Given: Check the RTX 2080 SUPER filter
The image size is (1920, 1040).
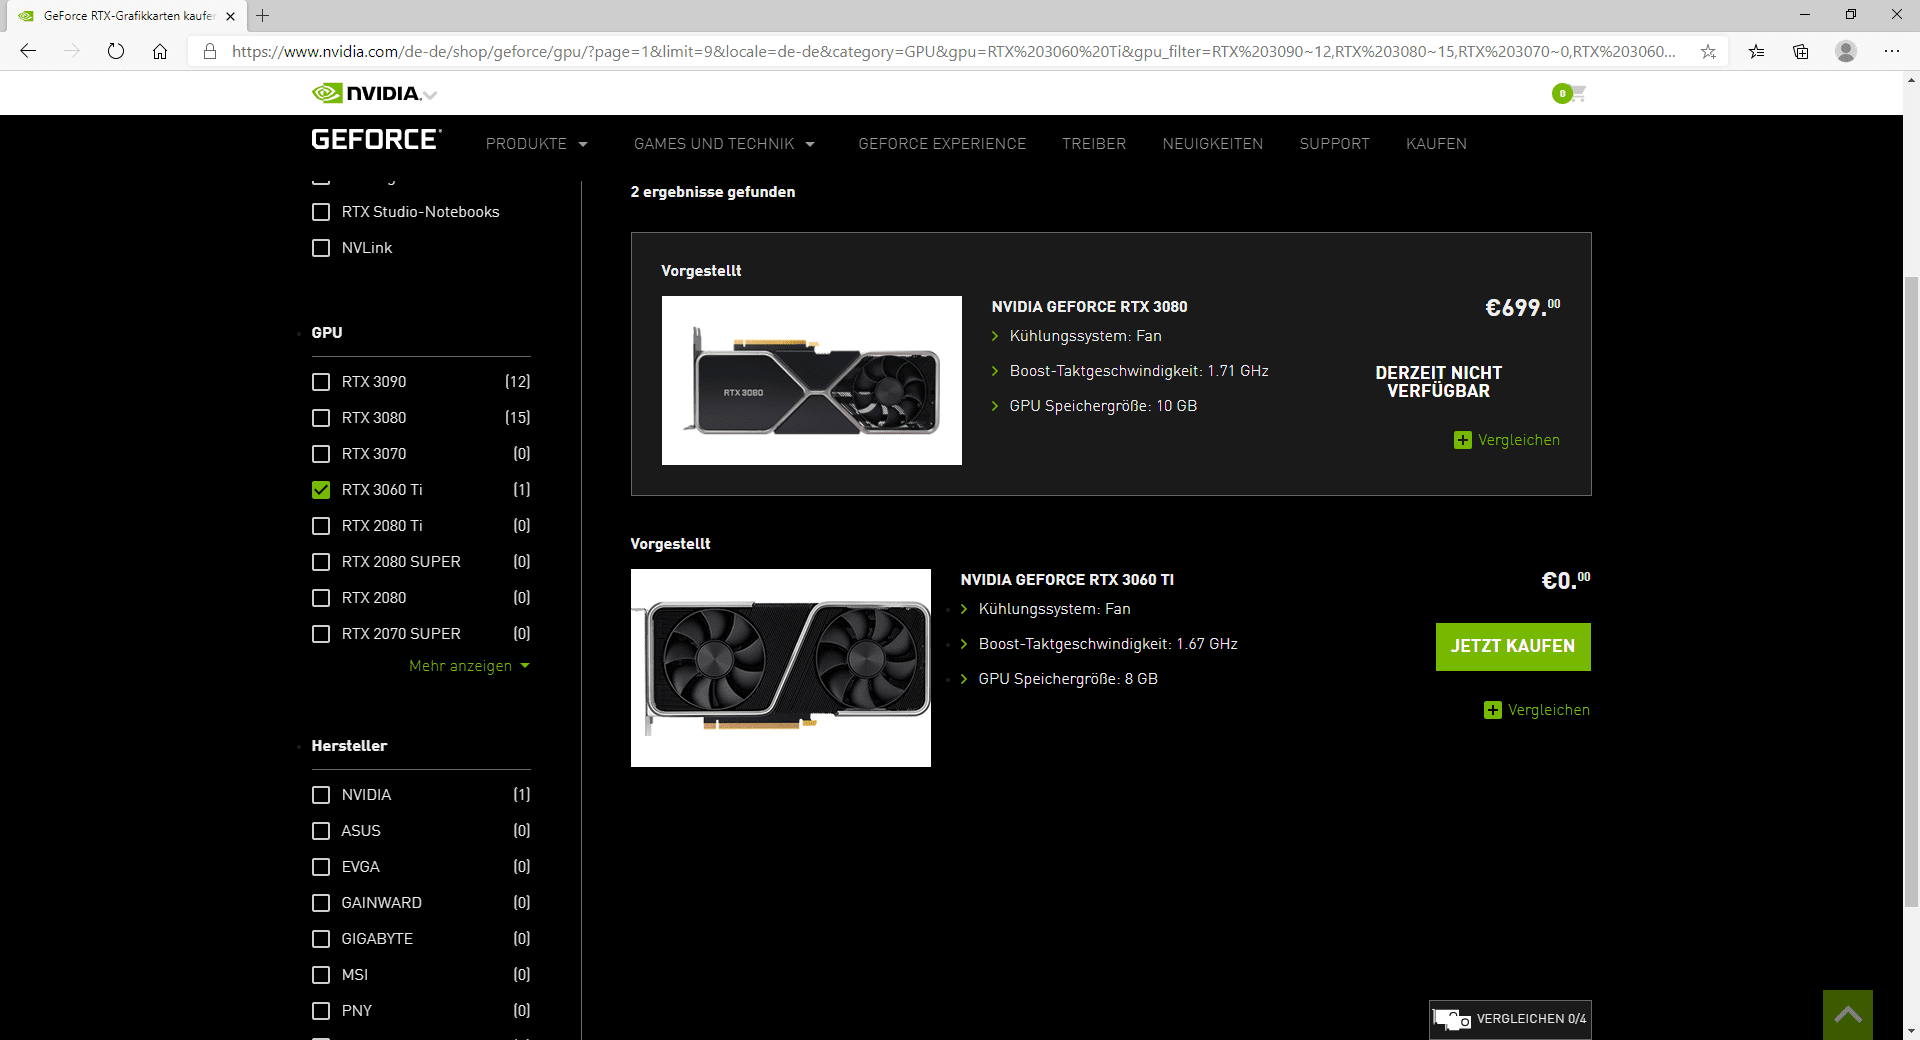Looking at the screenshot, I should (321, 562).
